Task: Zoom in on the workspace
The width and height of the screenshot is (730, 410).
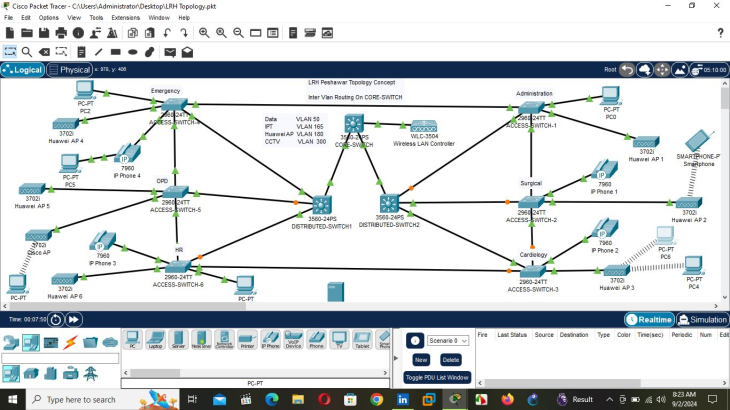Action: (204, 33)
